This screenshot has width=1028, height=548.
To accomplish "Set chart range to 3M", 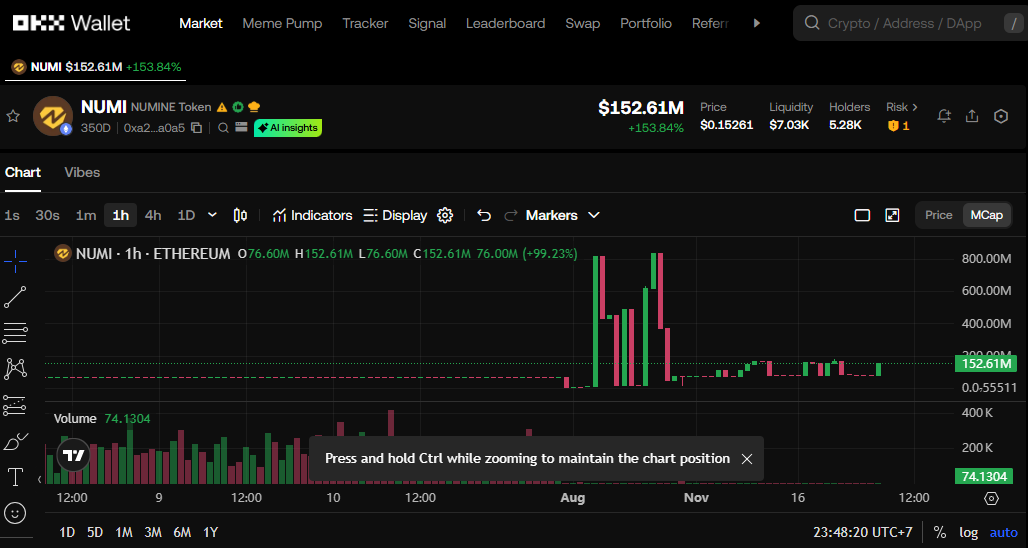I will click(x=153, y=532).
